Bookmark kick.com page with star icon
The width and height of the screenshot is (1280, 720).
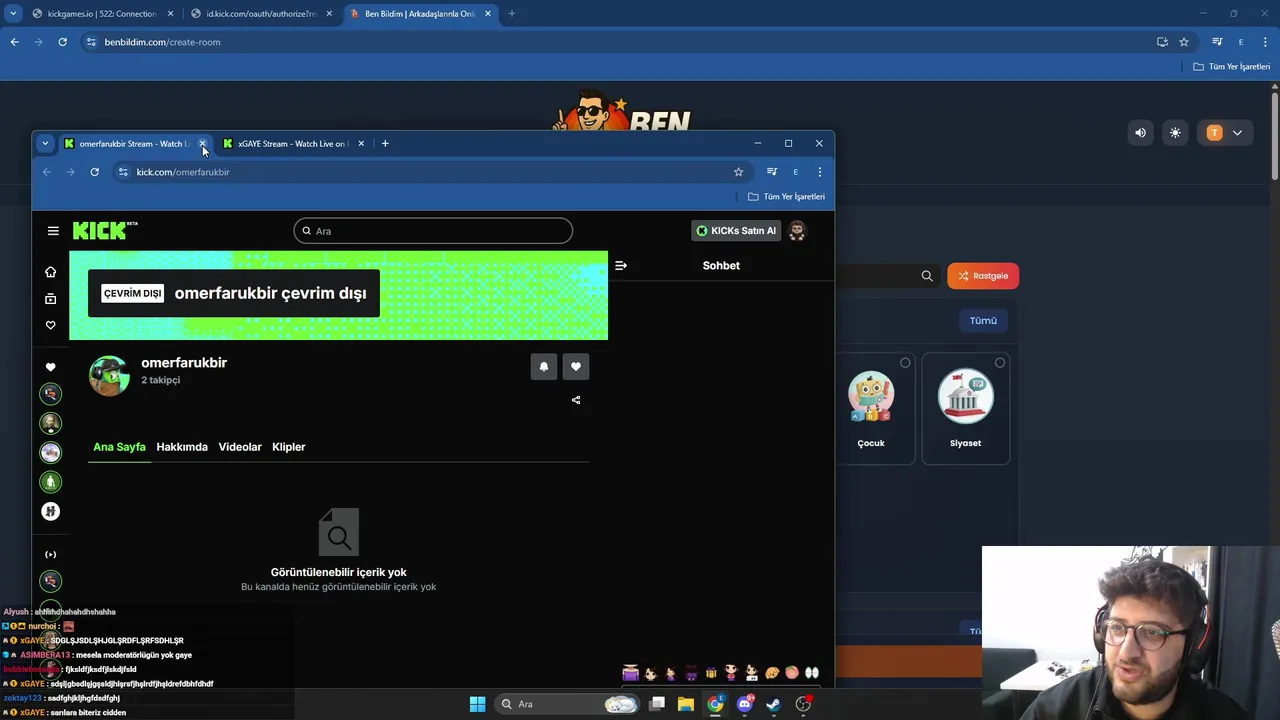point(739,172)
